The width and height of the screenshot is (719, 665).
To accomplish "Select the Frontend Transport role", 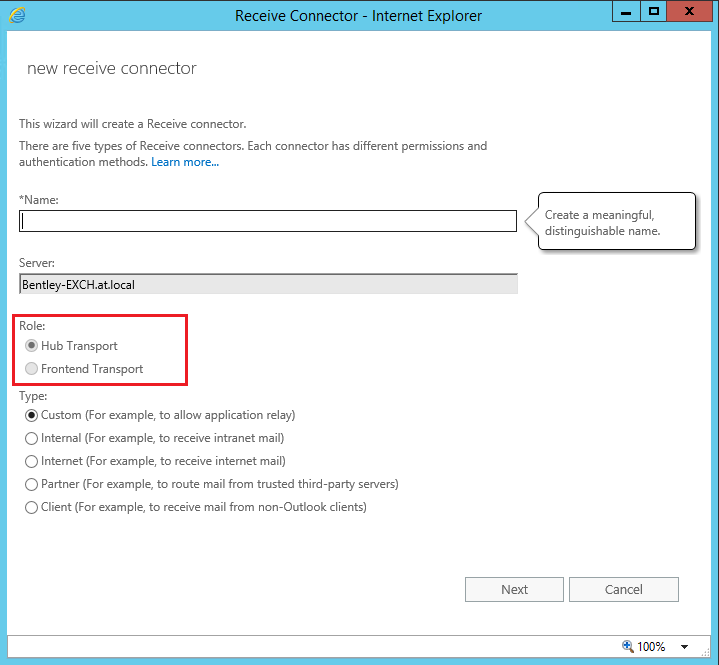I will (31, 368).
